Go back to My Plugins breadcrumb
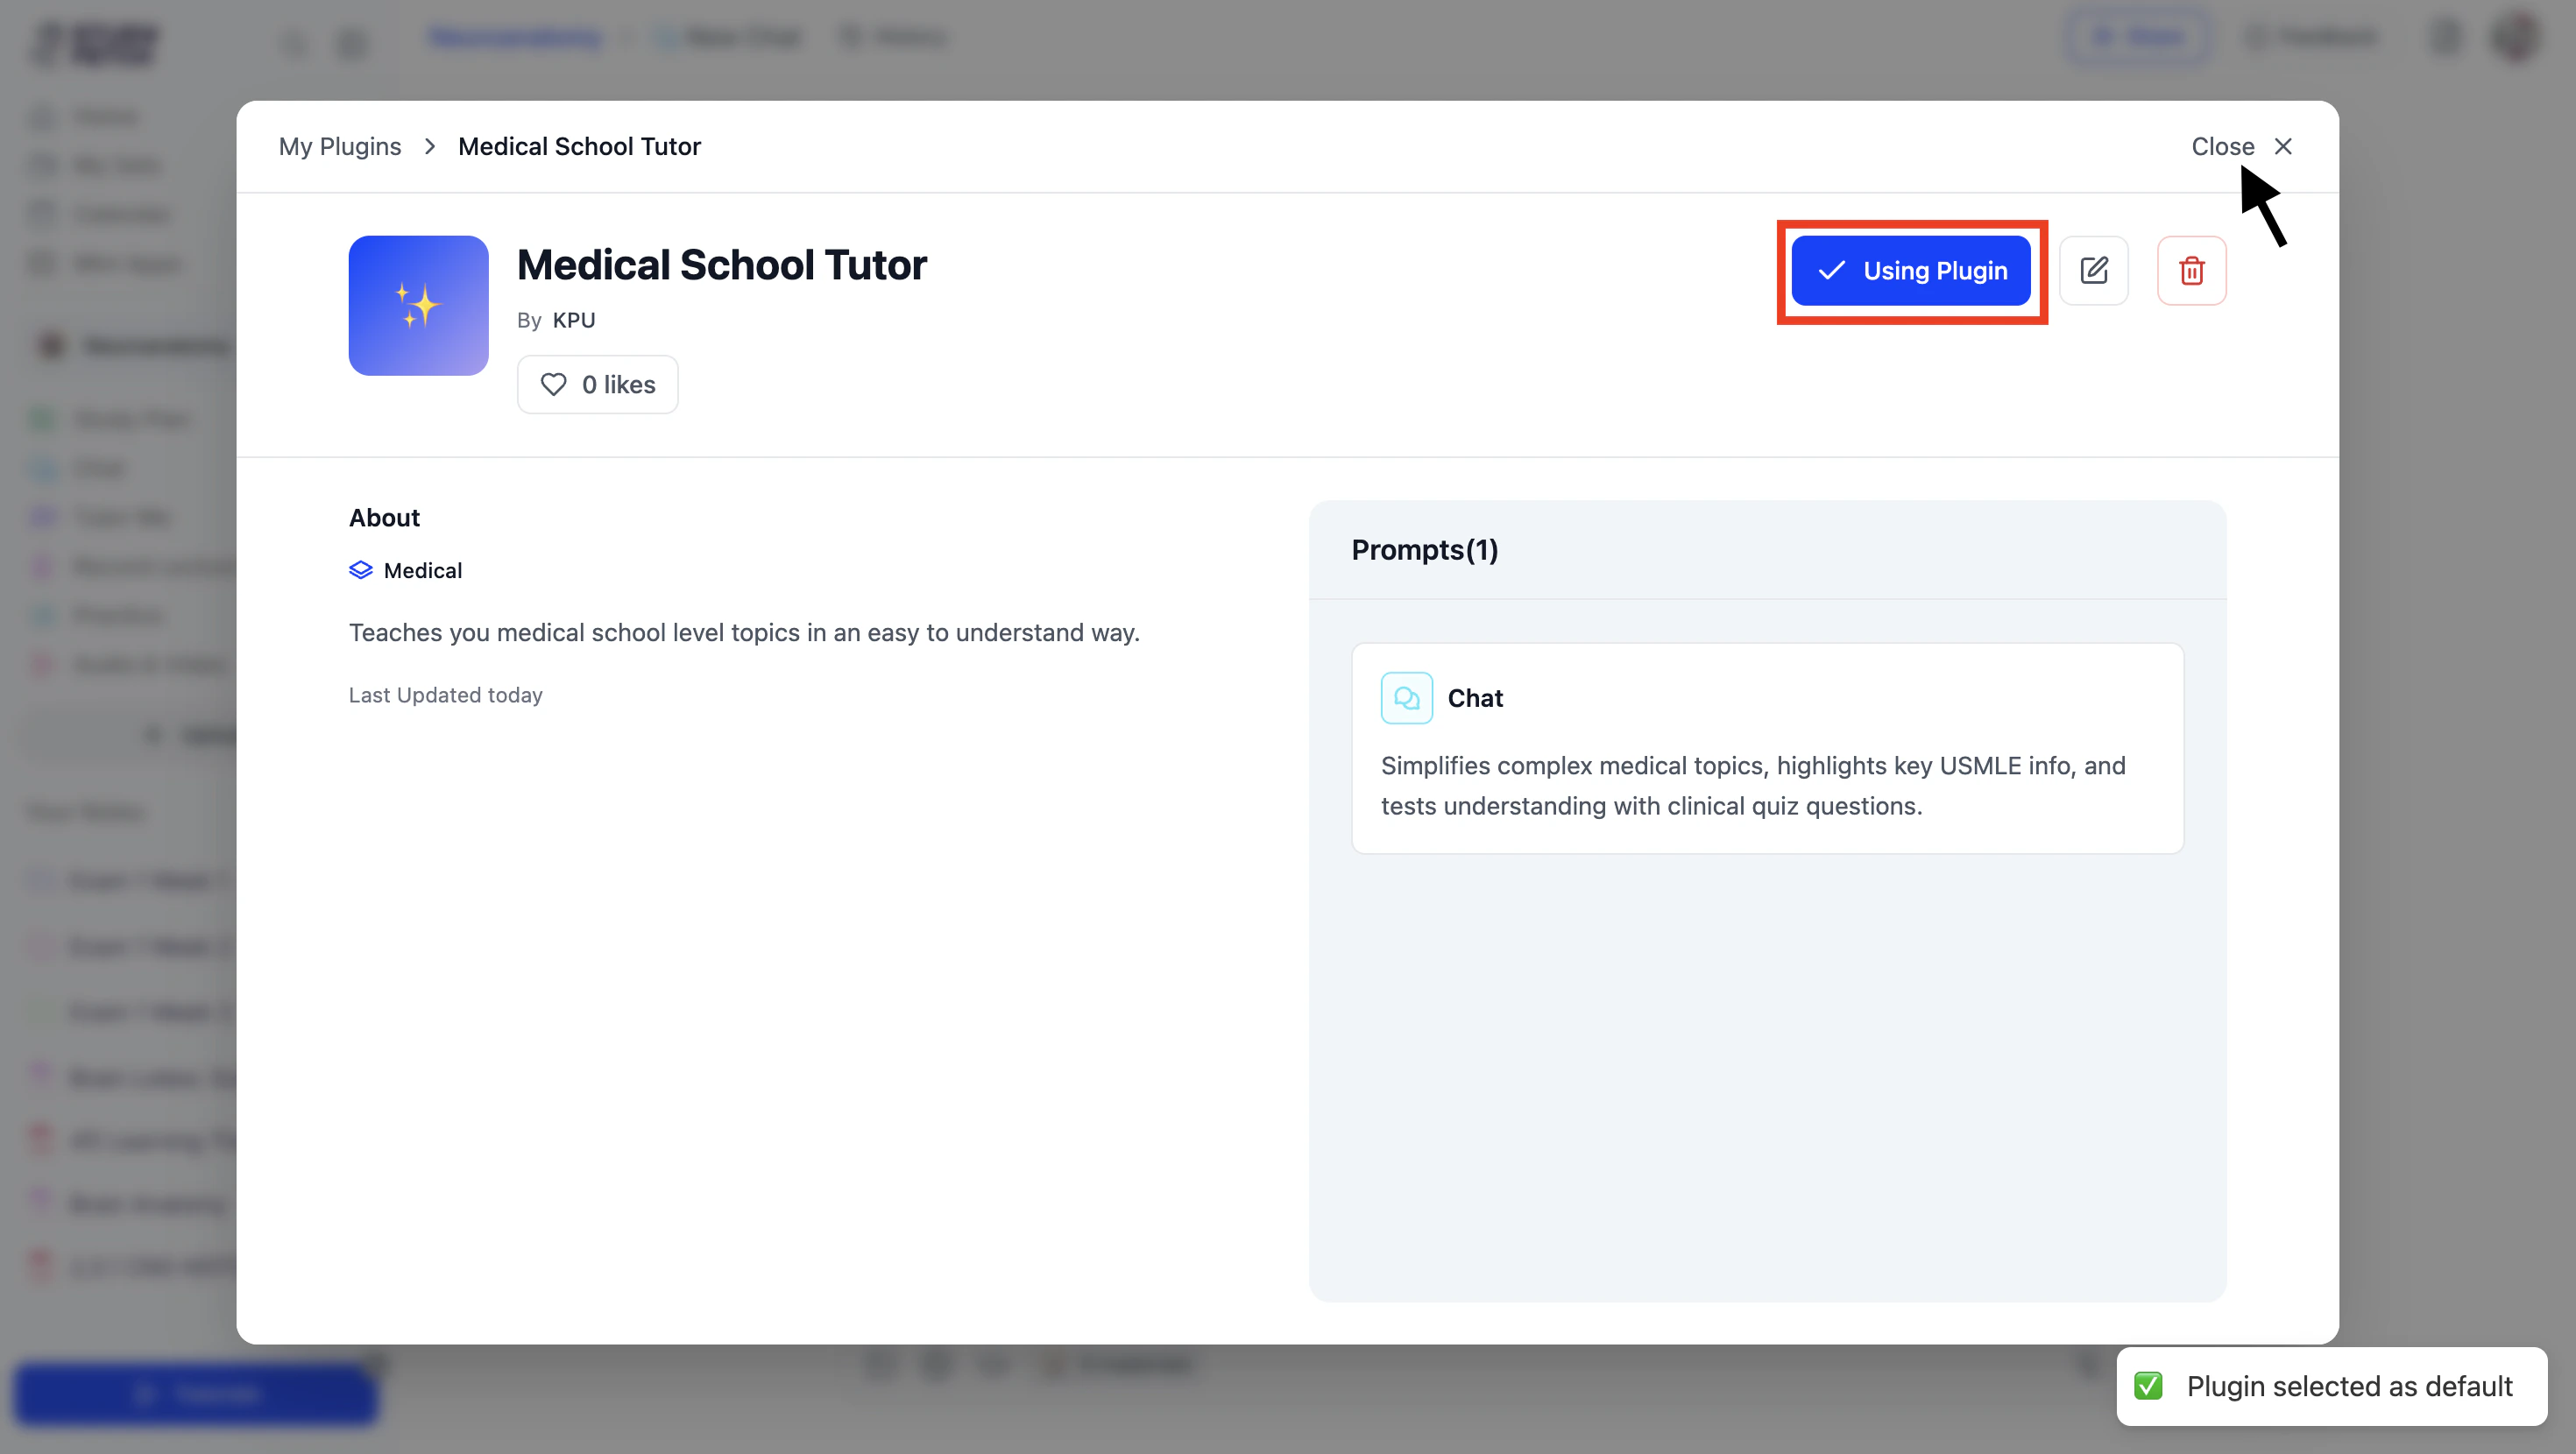 click(340, 146)
